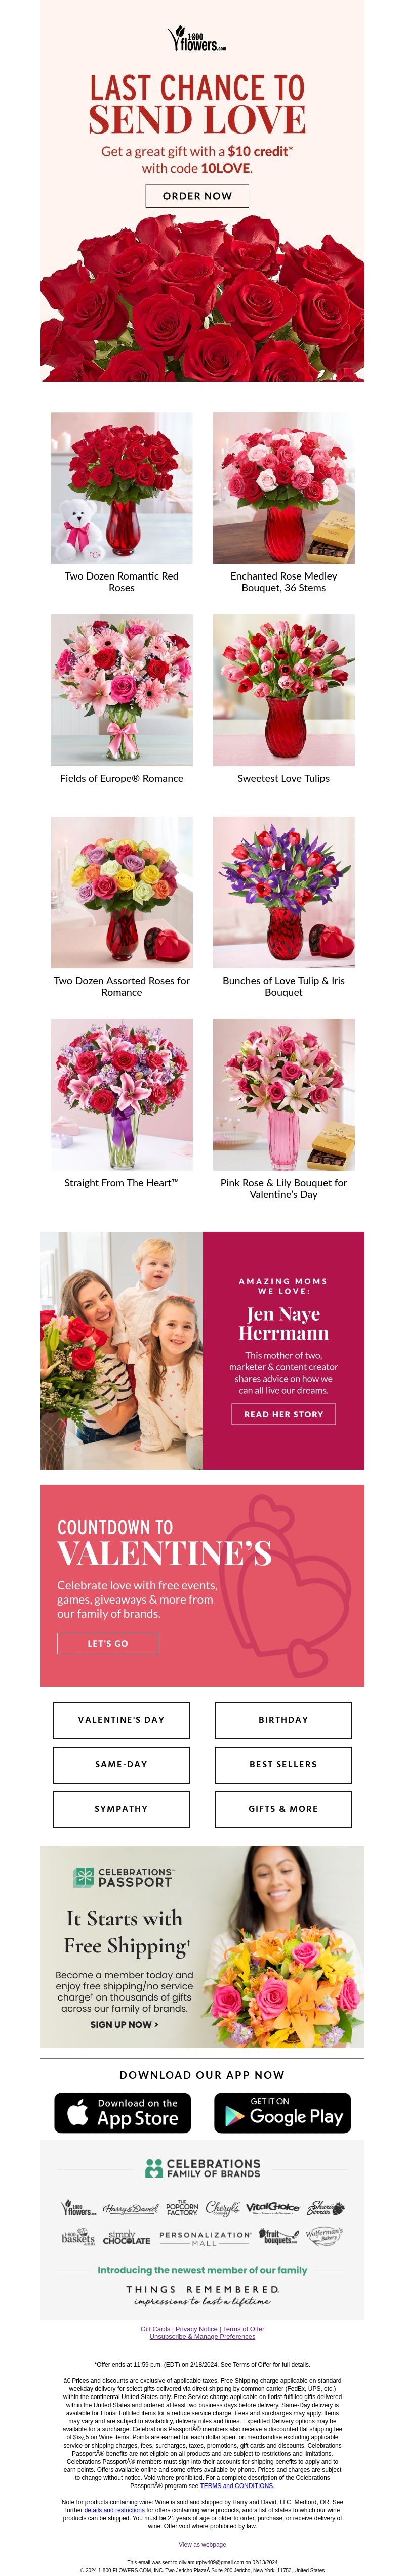The image size is (405, 2576).
Task: Click Unsubscribe & Manage Preferences link
Action: [x=202, y=2337]
